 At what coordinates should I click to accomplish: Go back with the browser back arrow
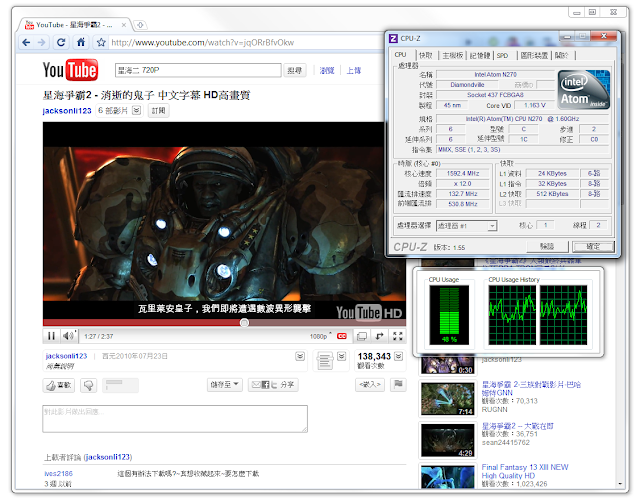[x=26, y=42]
